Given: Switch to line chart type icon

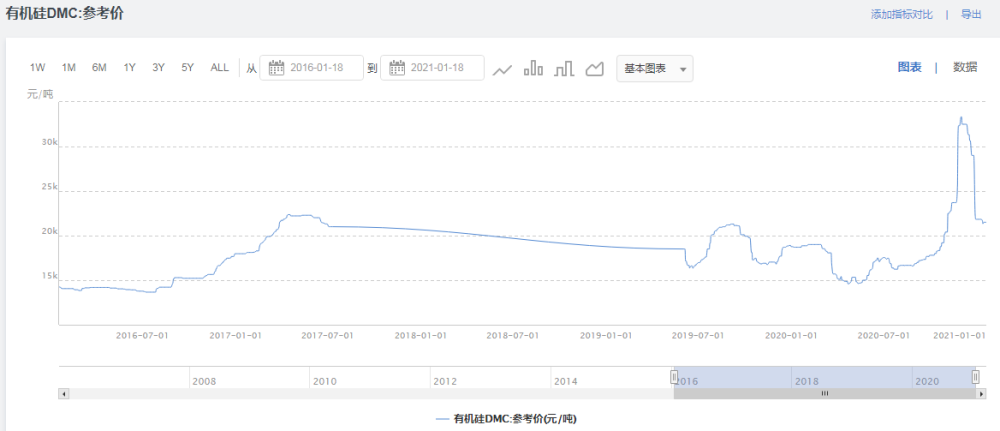Looking at the screenshot, I should click(503, 69).
